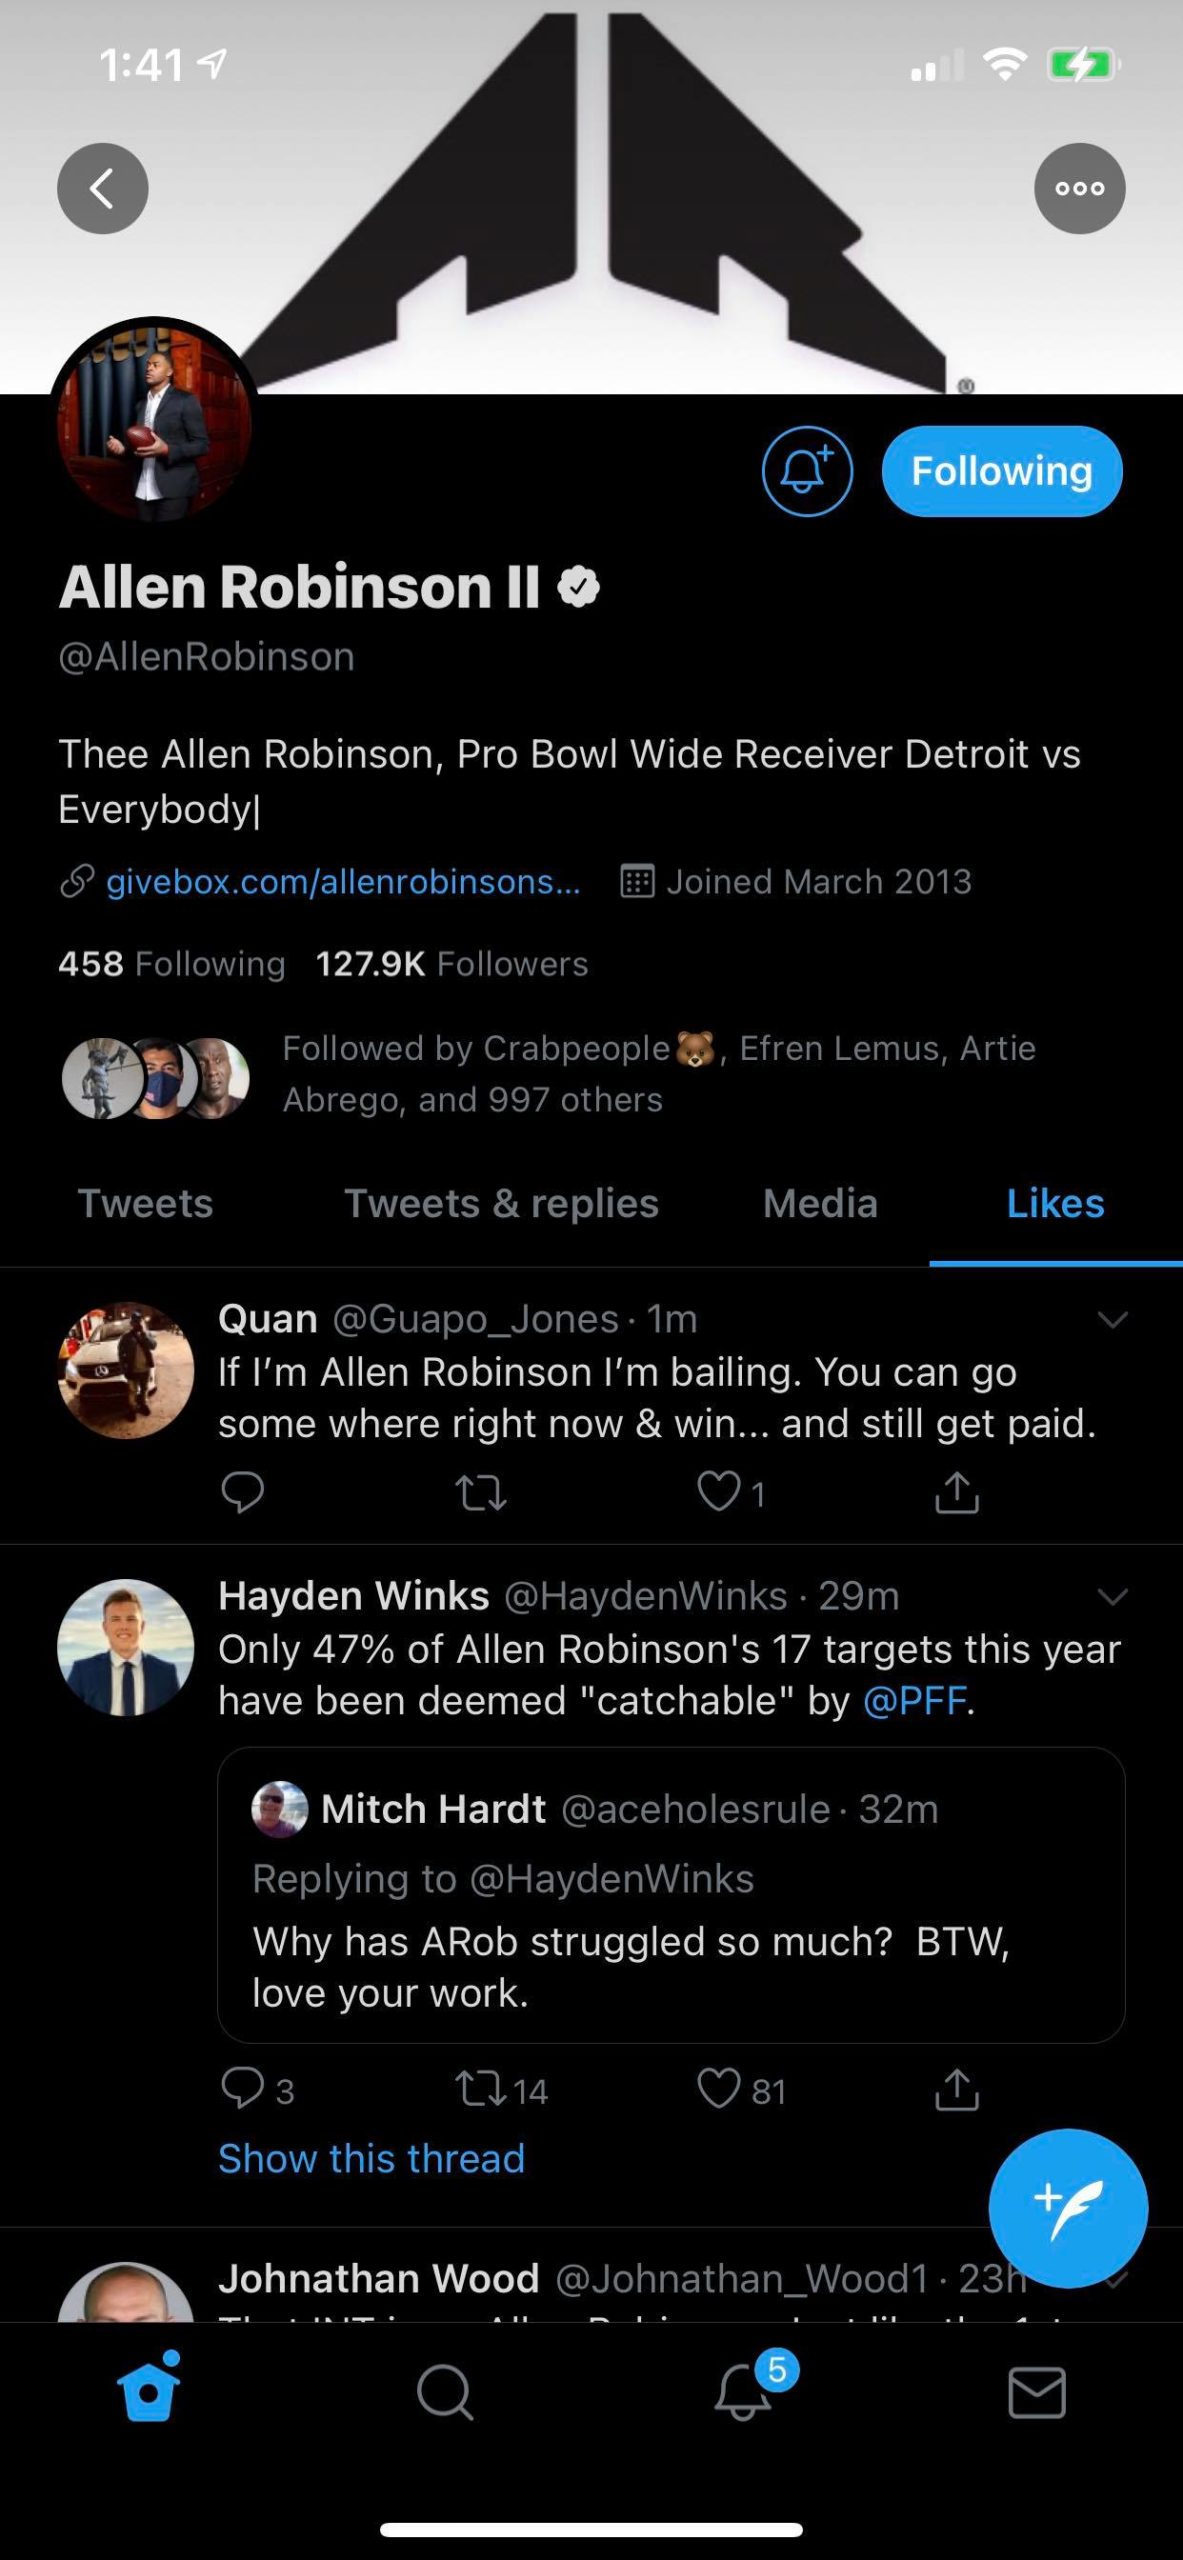Switch to the Tweets tab

[x=146, y=1203]
